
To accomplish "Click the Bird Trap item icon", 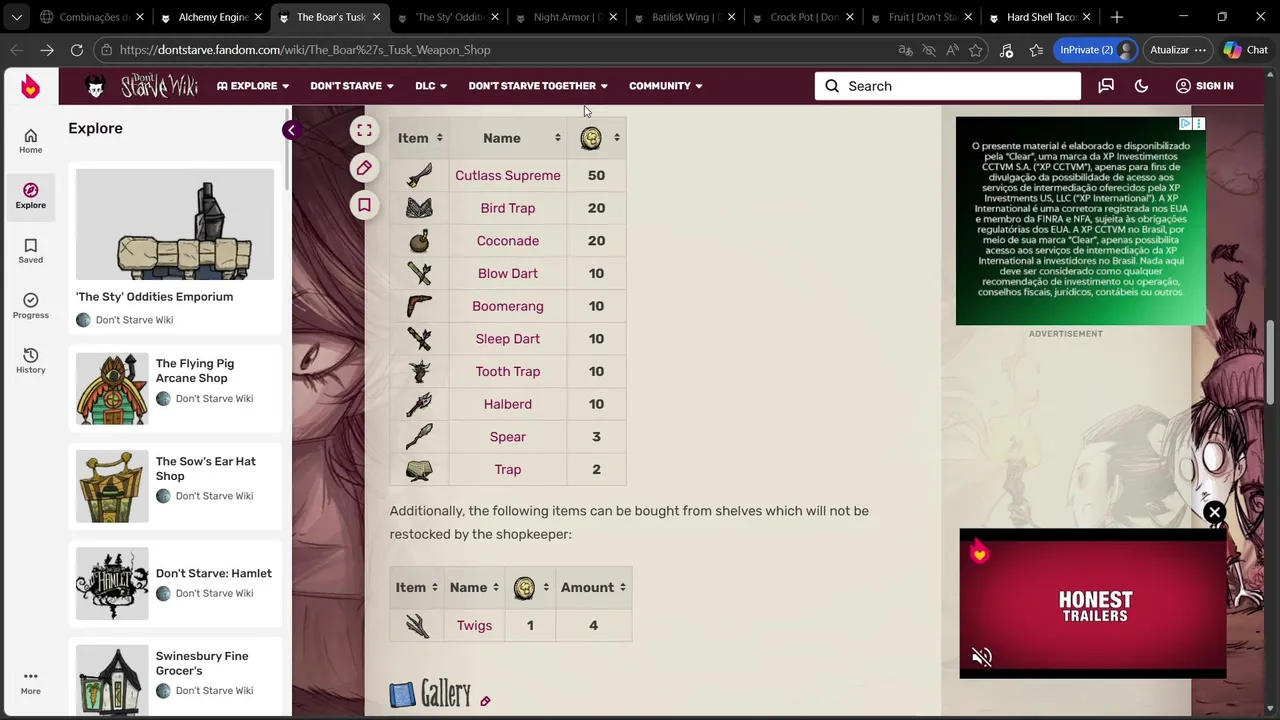I will coord(419,208).
